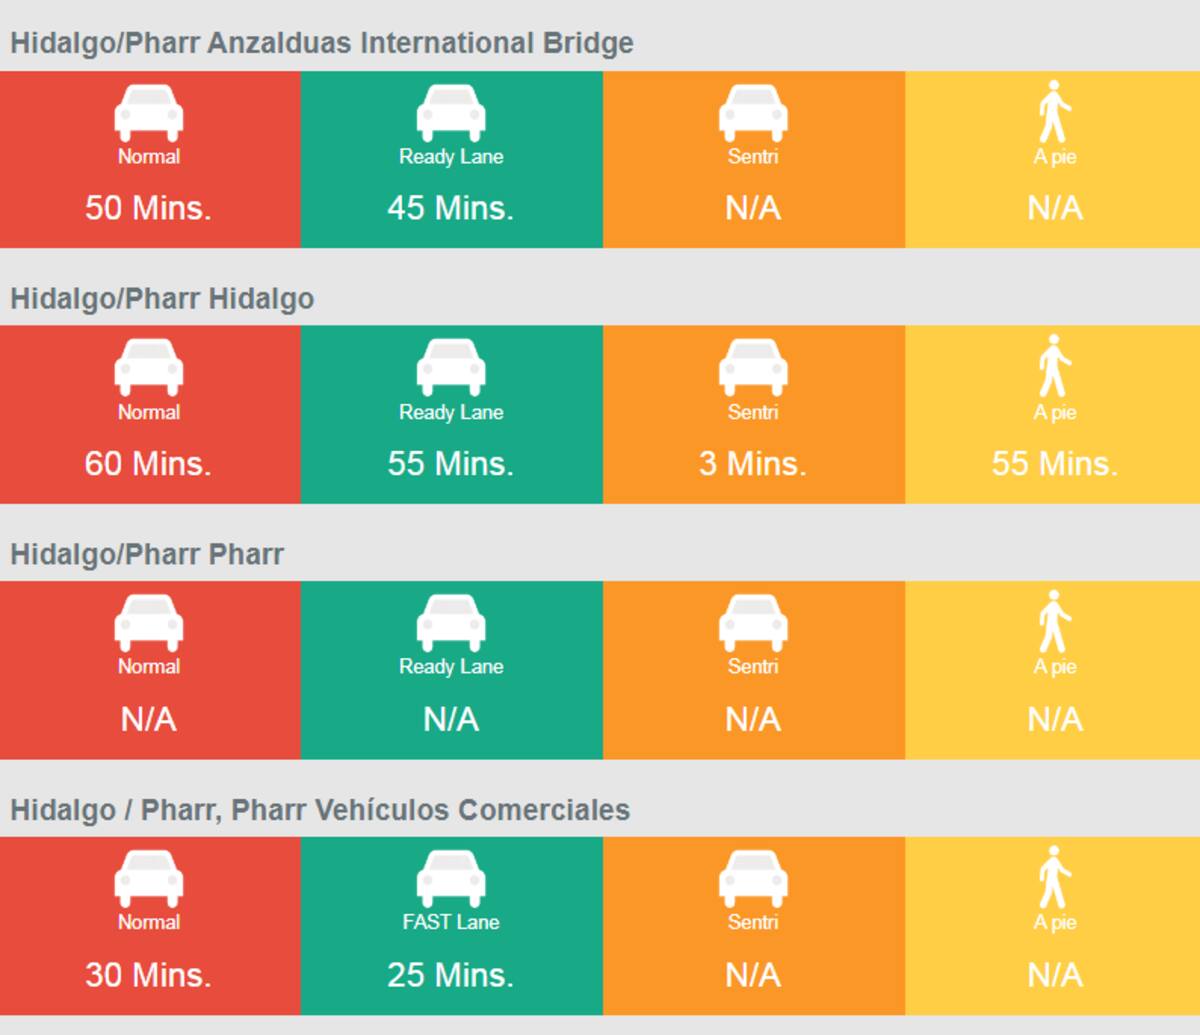This screenshot has height=1035, width=1200.
Task: Click the Normal car icon in Hidalgo/Pharr Pharr row
Action: point(149,623)
